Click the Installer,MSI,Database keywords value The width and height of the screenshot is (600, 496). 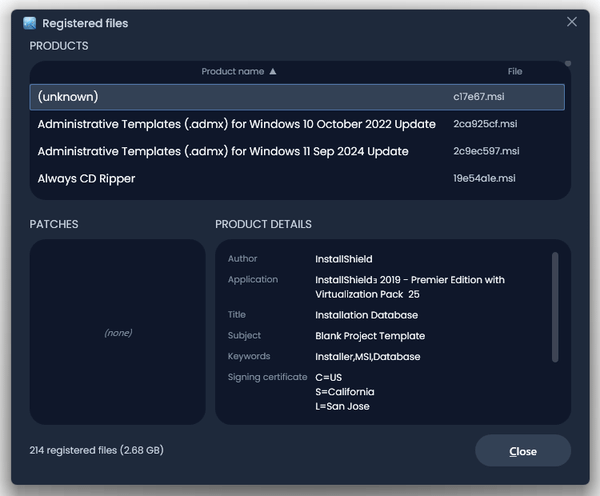point(367,357)
